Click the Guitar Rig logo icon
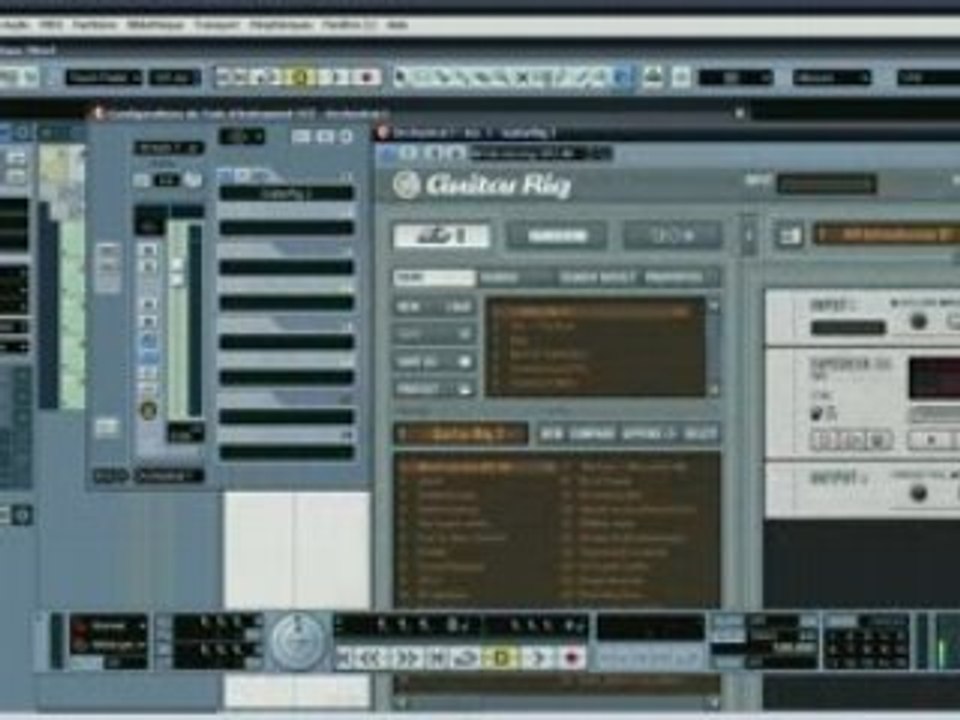This screenshot has width=960, height=720. (x=406, y=185)
